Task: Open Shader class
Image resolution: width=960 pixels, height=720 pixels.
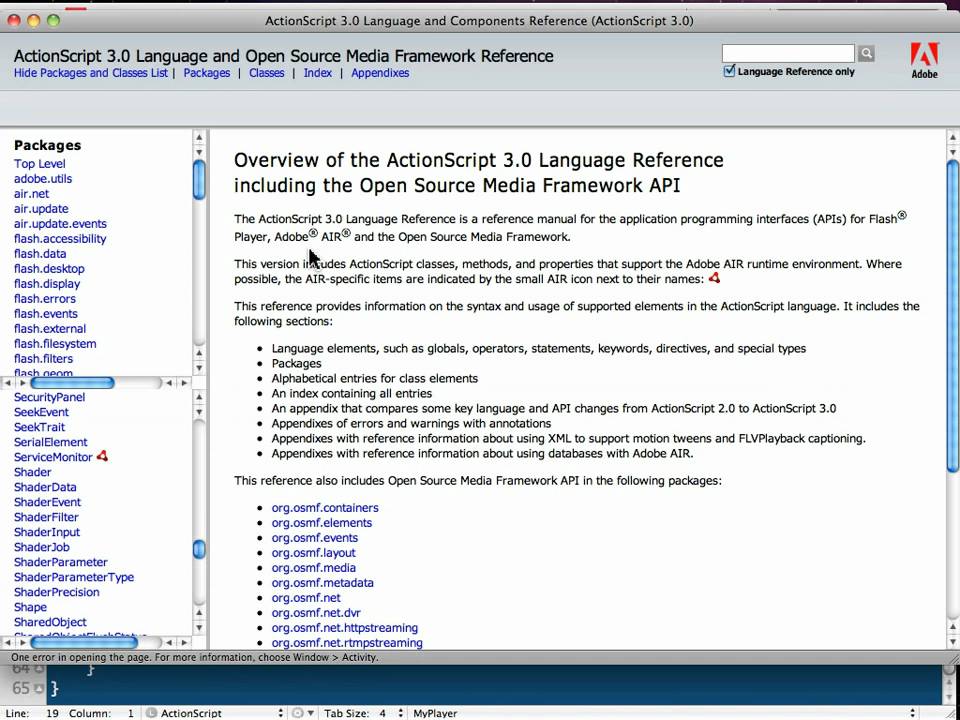Action: pyautogui.click(x=32, y=472)
